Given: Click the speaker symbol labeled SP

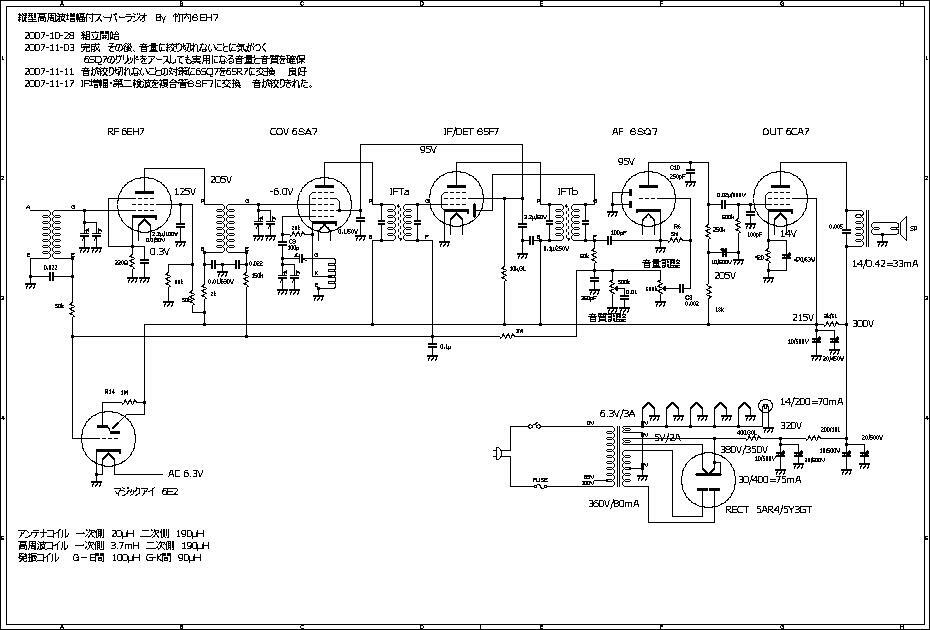Looking at the screenshot, I should coord(904,227).
